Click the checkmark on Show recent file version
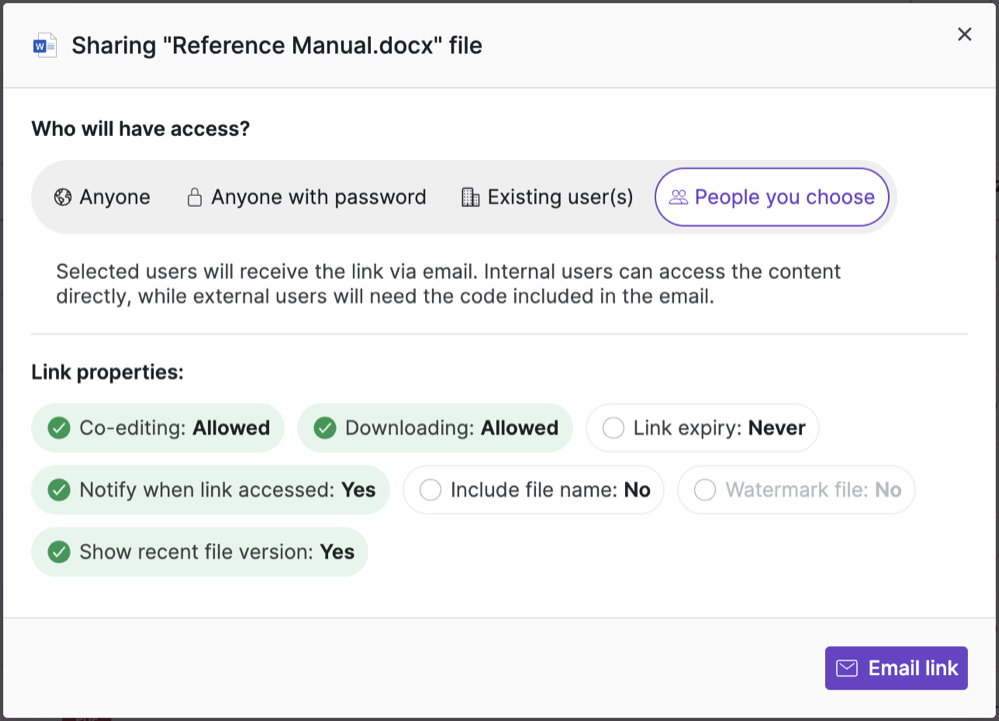The height and width of the screenshot is (721, 999). tap(58, 551)
